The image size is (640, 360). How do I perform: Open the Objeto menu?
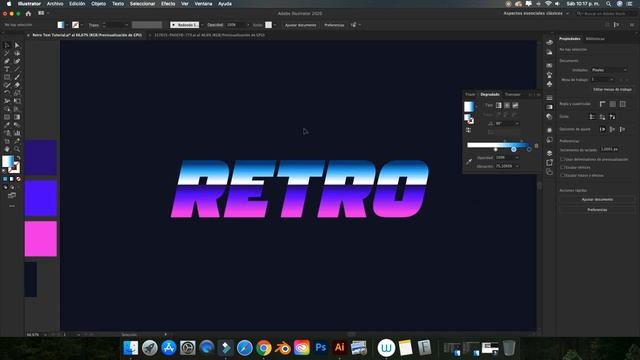pyautogui.click(x=98, y=4)
